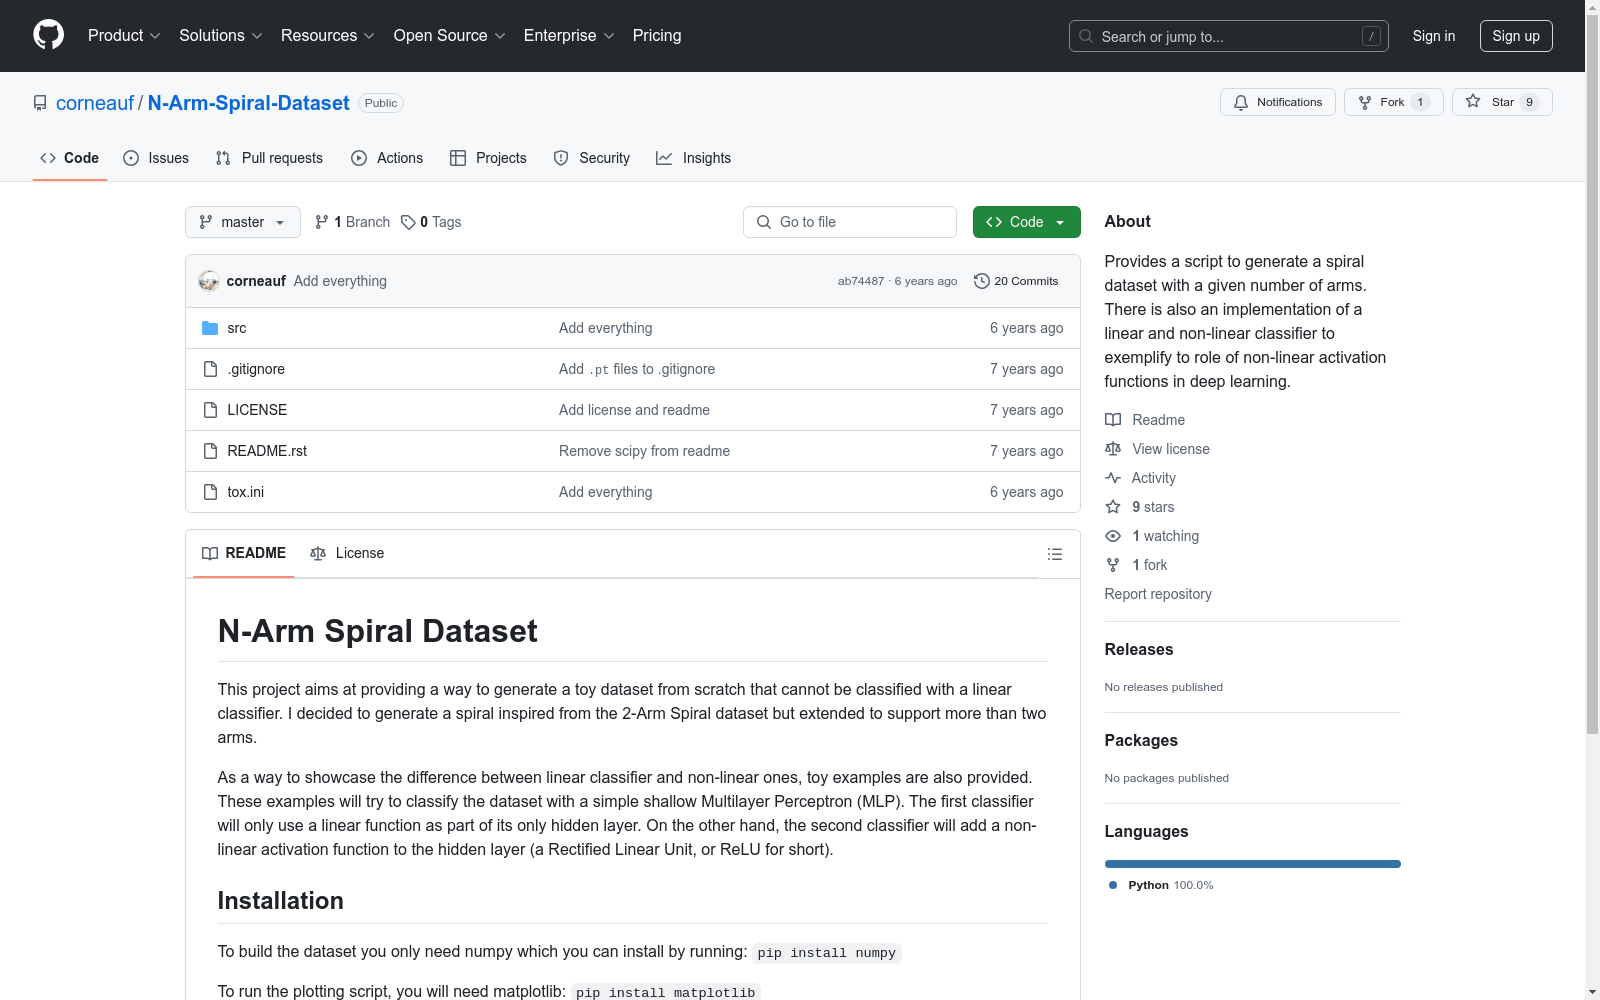This screenshot has width=1600, height=1000.
Task: Open the green Code dropdown button
Action: coord(1026,222)
